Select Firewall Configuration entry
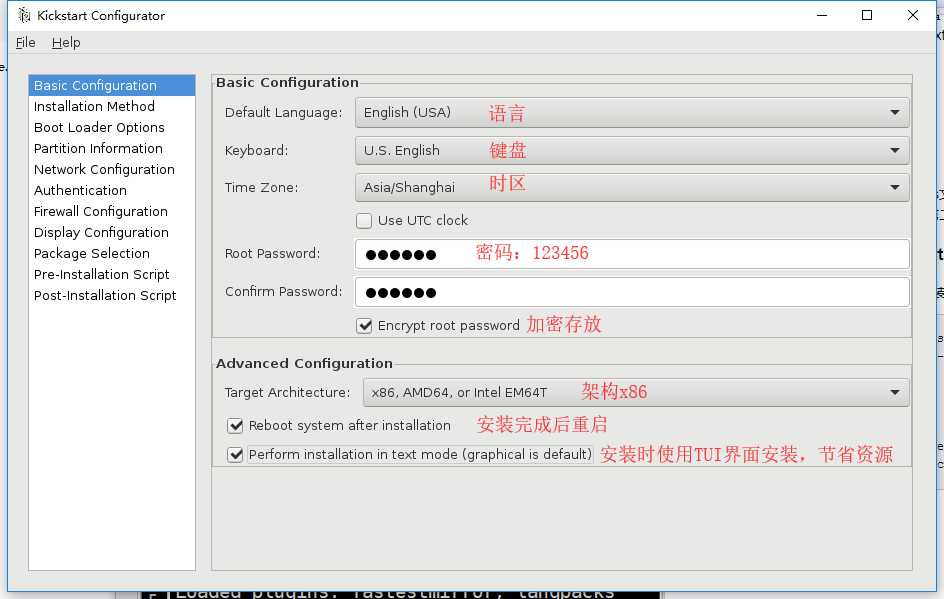Screen dimensions: 944x599 112,211
